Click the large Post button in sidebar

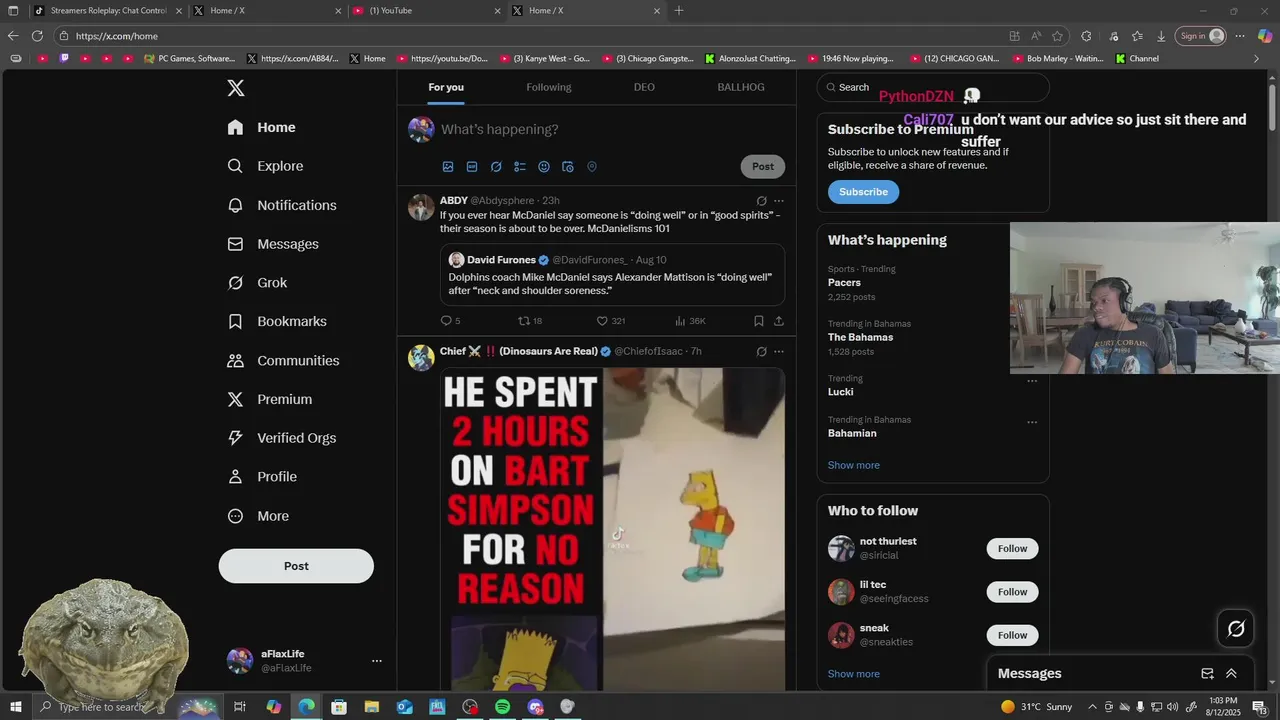tap(296, 566)
